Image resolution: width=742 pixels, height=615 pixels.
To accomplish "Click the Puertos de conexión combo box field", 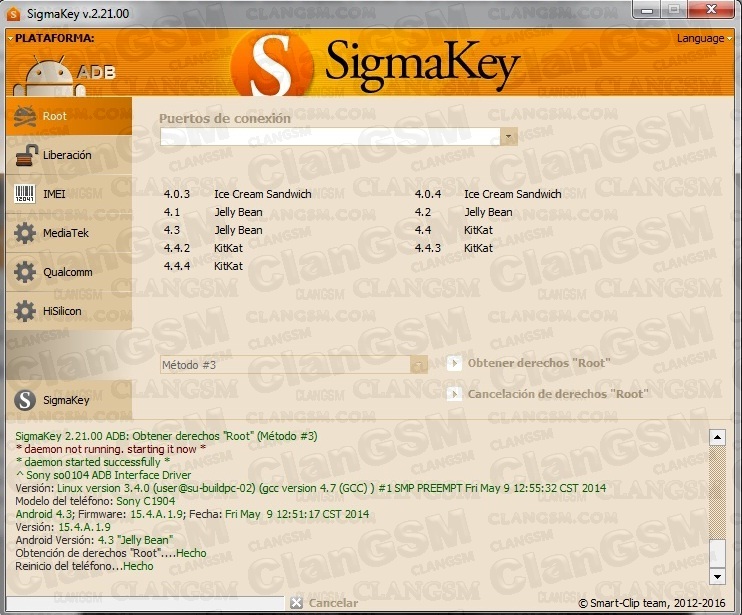I will pyautogui.click(x=338, y=137).
